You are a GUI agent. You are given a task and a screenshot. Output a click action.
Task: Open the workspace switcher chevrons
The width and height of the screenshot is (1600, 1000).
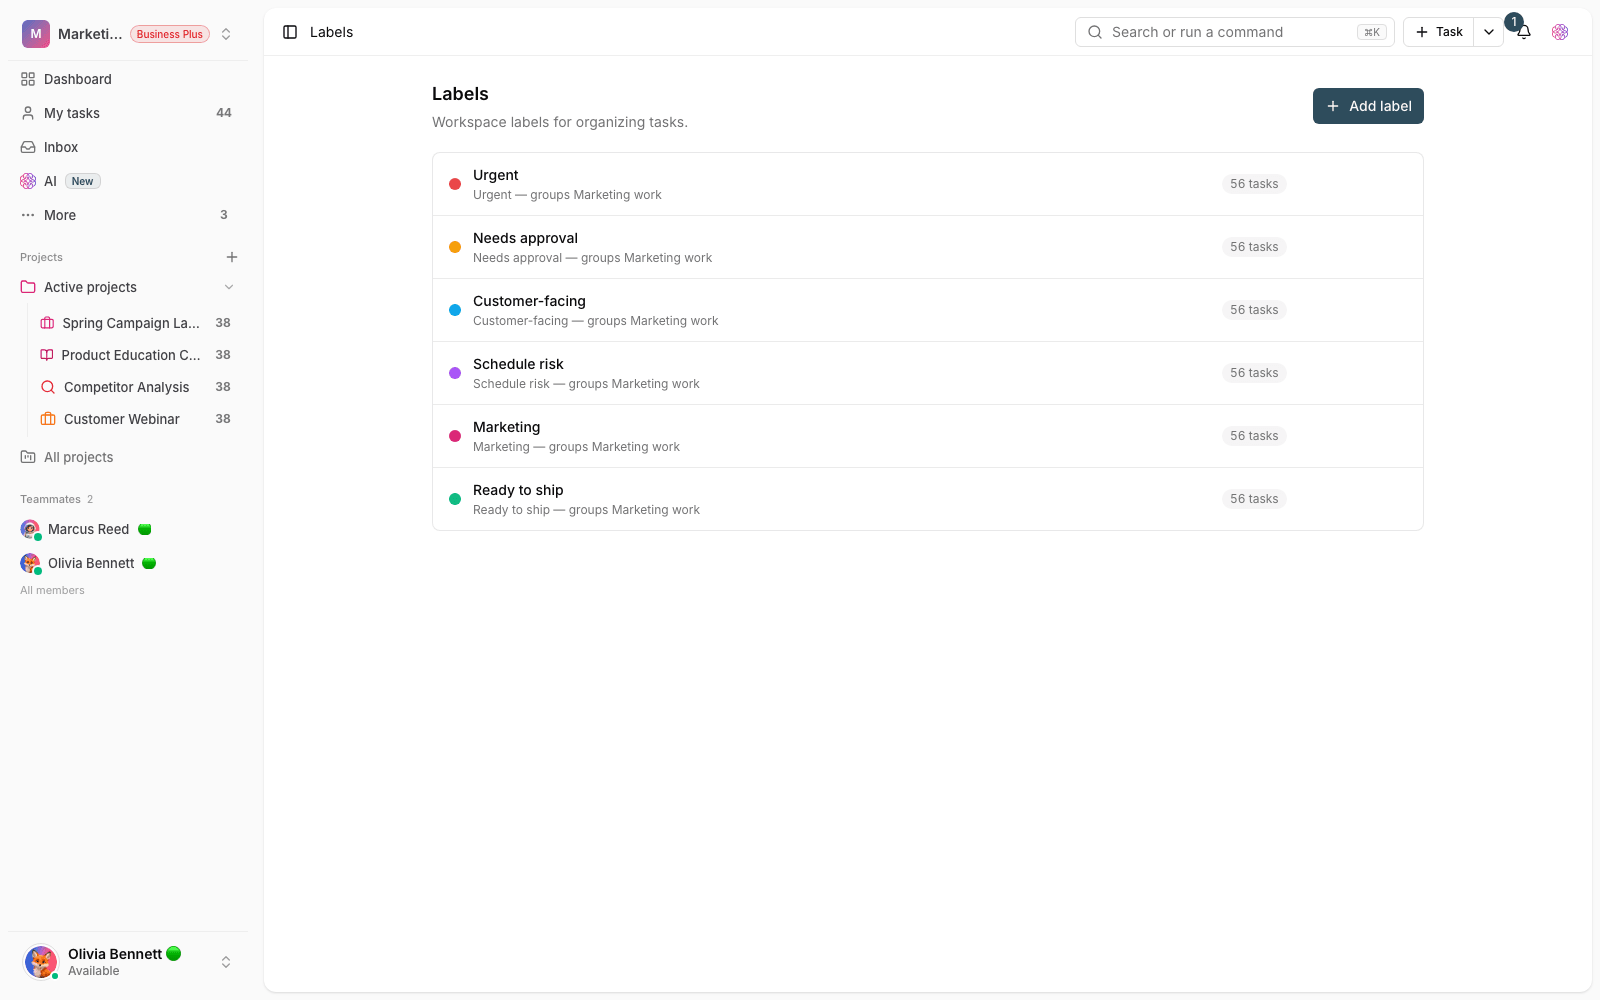pos(226,34)
